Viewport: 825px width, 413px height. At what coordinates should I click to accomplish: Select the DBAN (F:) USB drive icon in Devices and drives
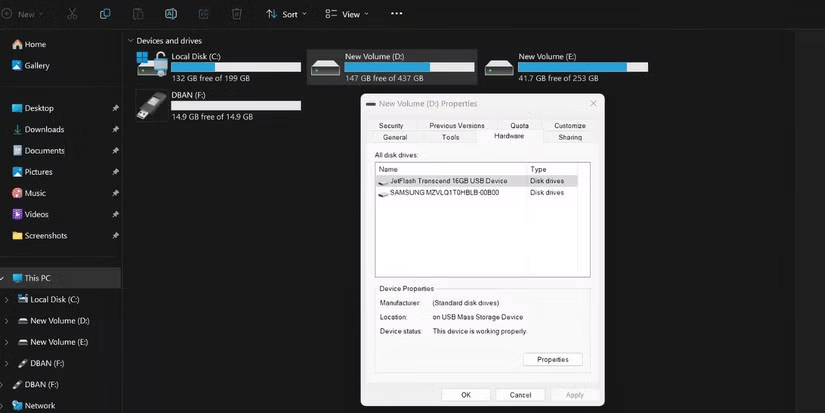point(152,105)
